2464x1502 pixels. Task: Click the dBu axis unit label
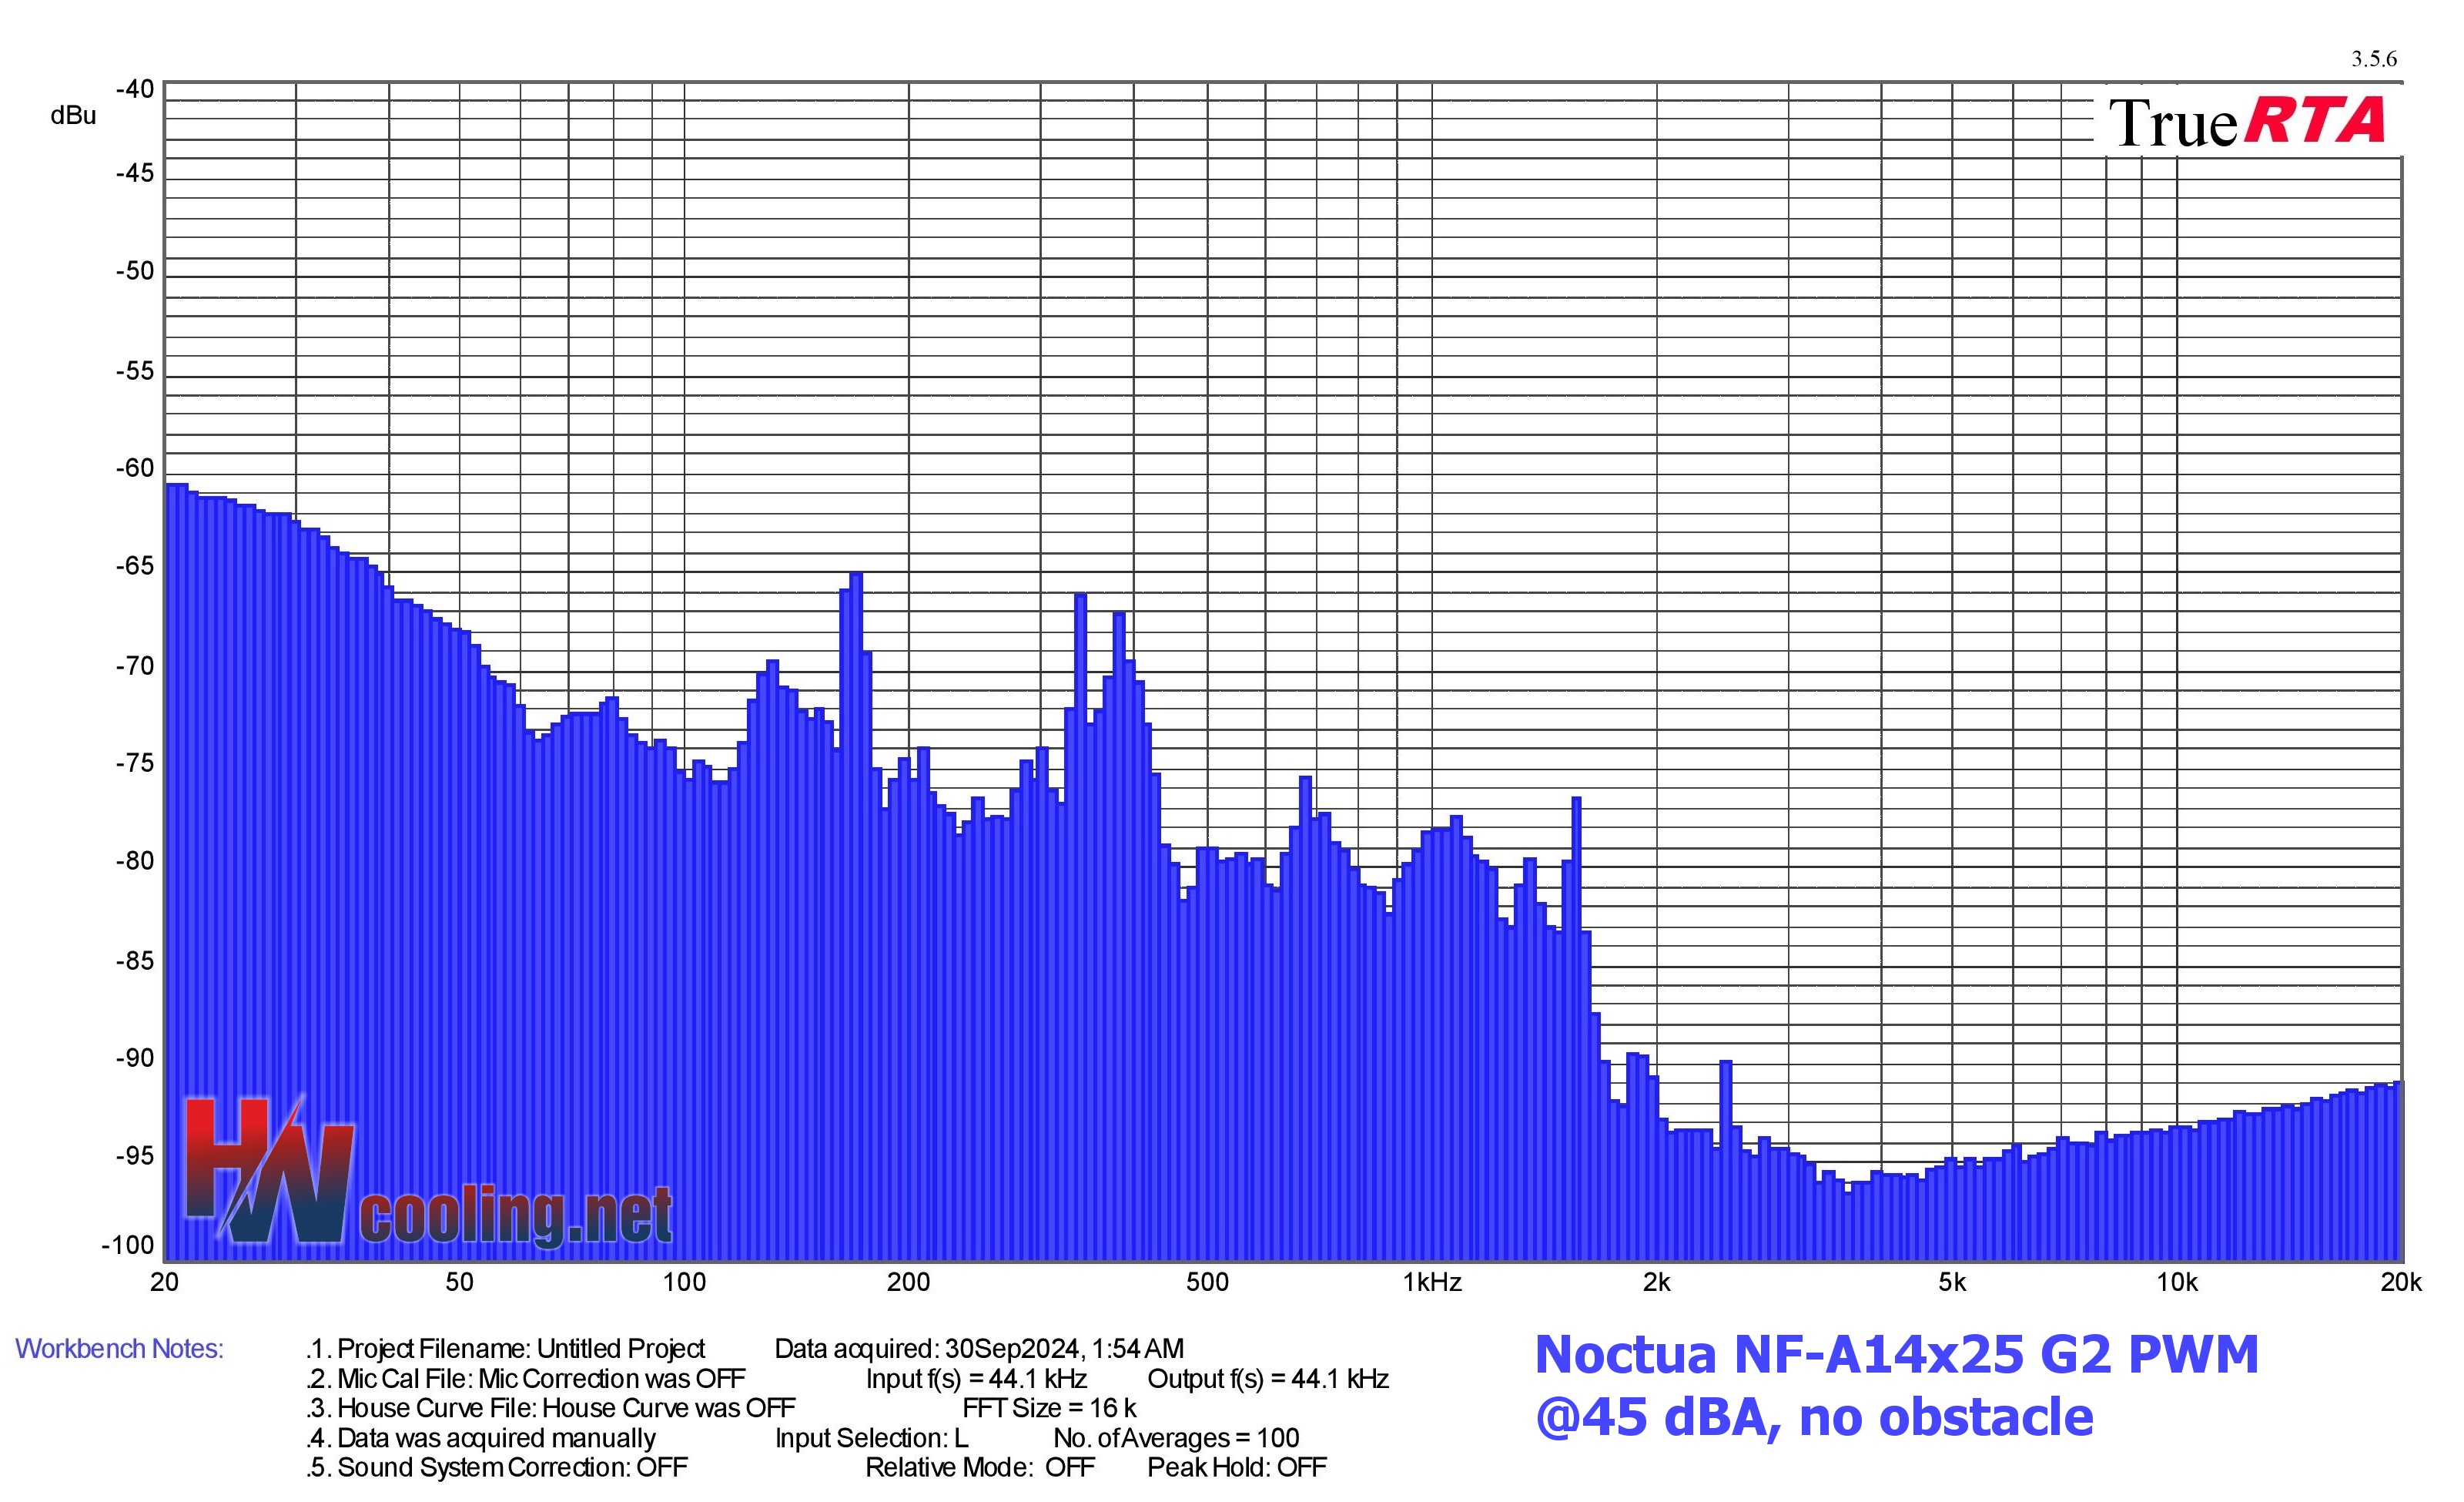pyautogui.click(x=73, y=116)
